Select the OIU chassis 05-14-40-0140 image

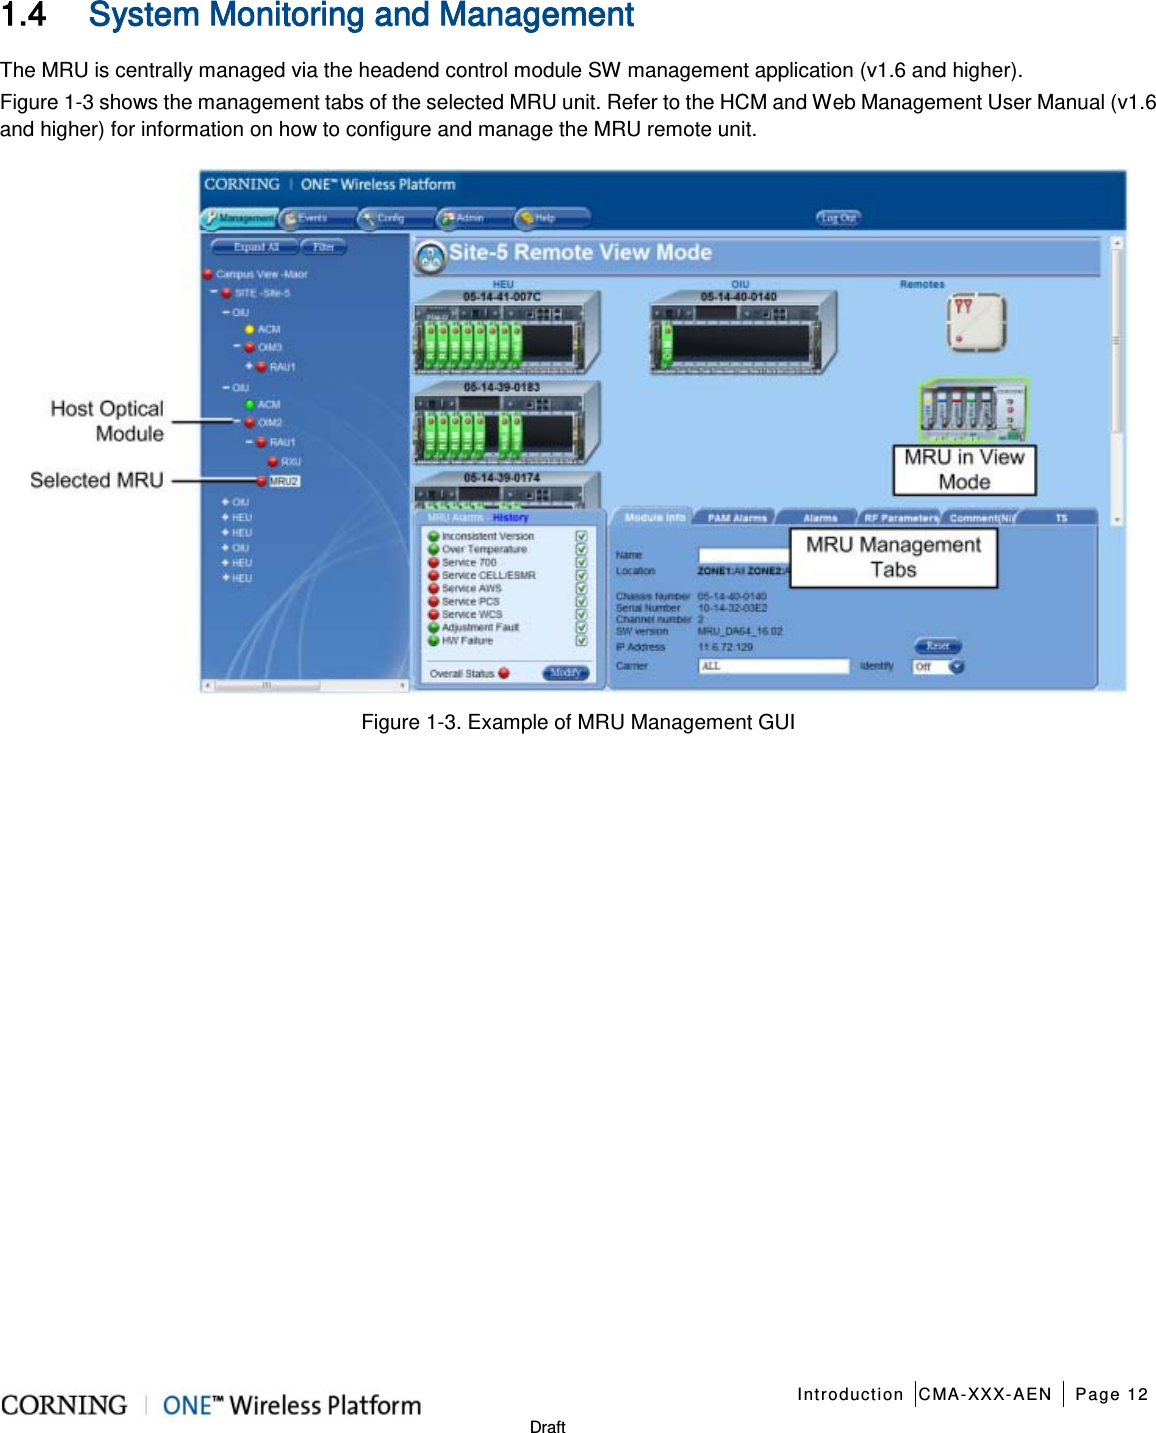click(x=743, y=332)
